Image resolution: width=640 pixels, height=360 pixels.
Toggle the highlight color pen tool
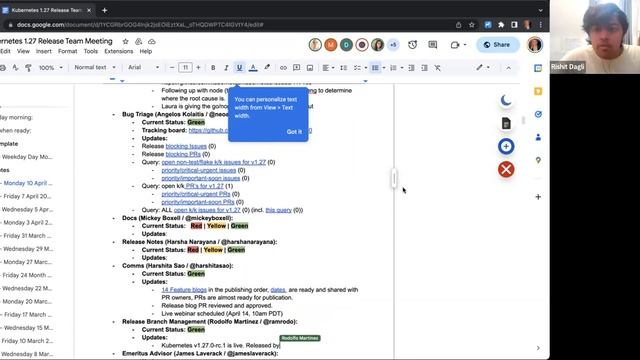[267, 67]
